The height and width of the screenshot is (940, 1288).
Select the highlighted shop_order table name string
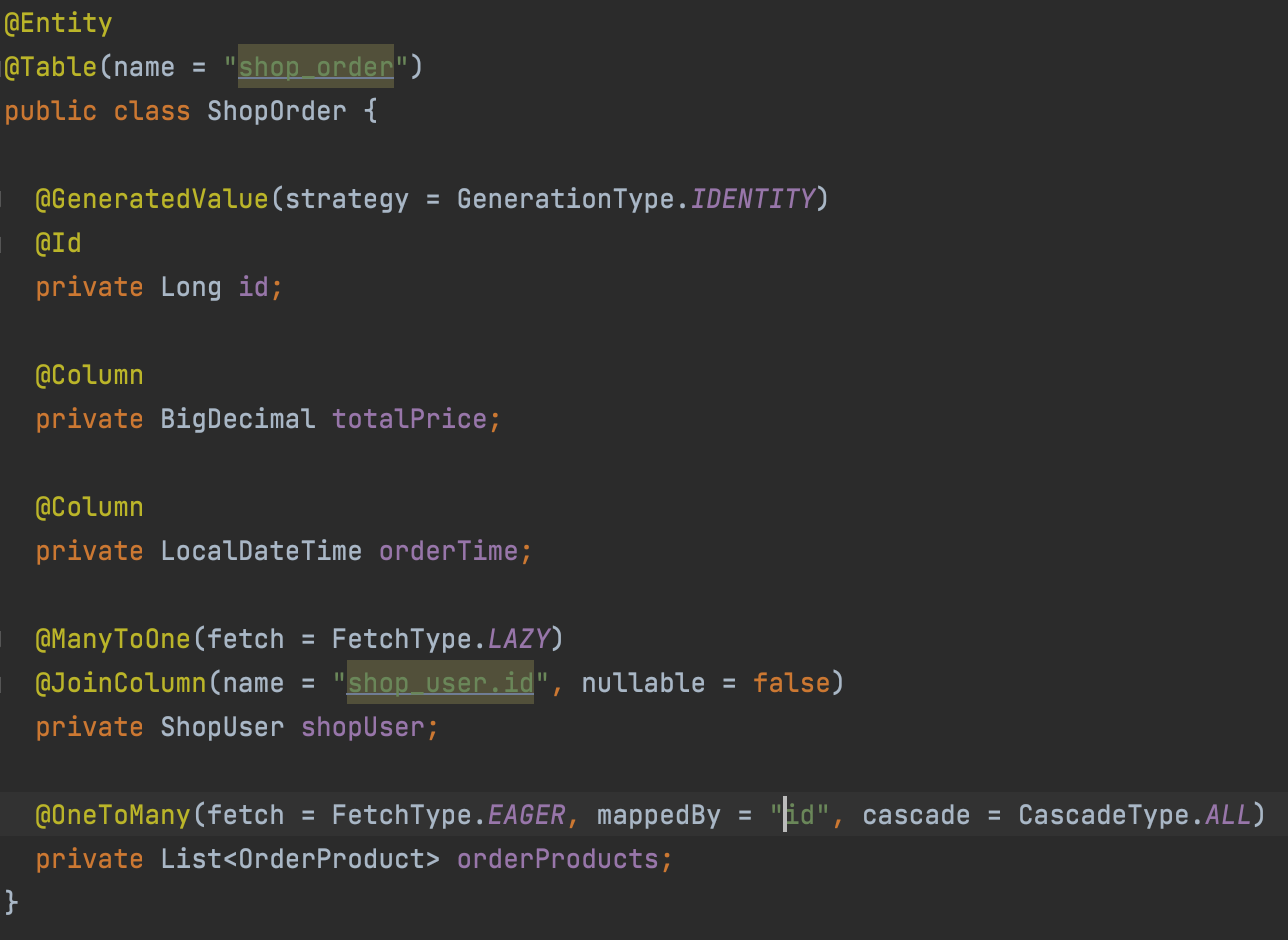pyautogui.click(x=316, y=67)
